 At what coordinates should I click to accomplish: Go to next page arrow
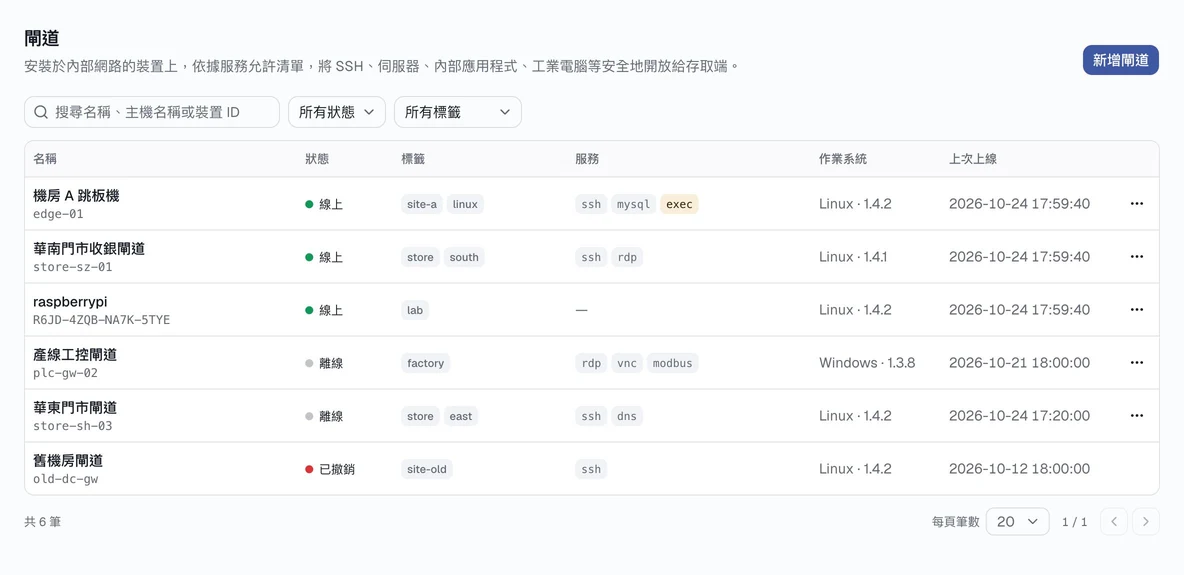1145,521
